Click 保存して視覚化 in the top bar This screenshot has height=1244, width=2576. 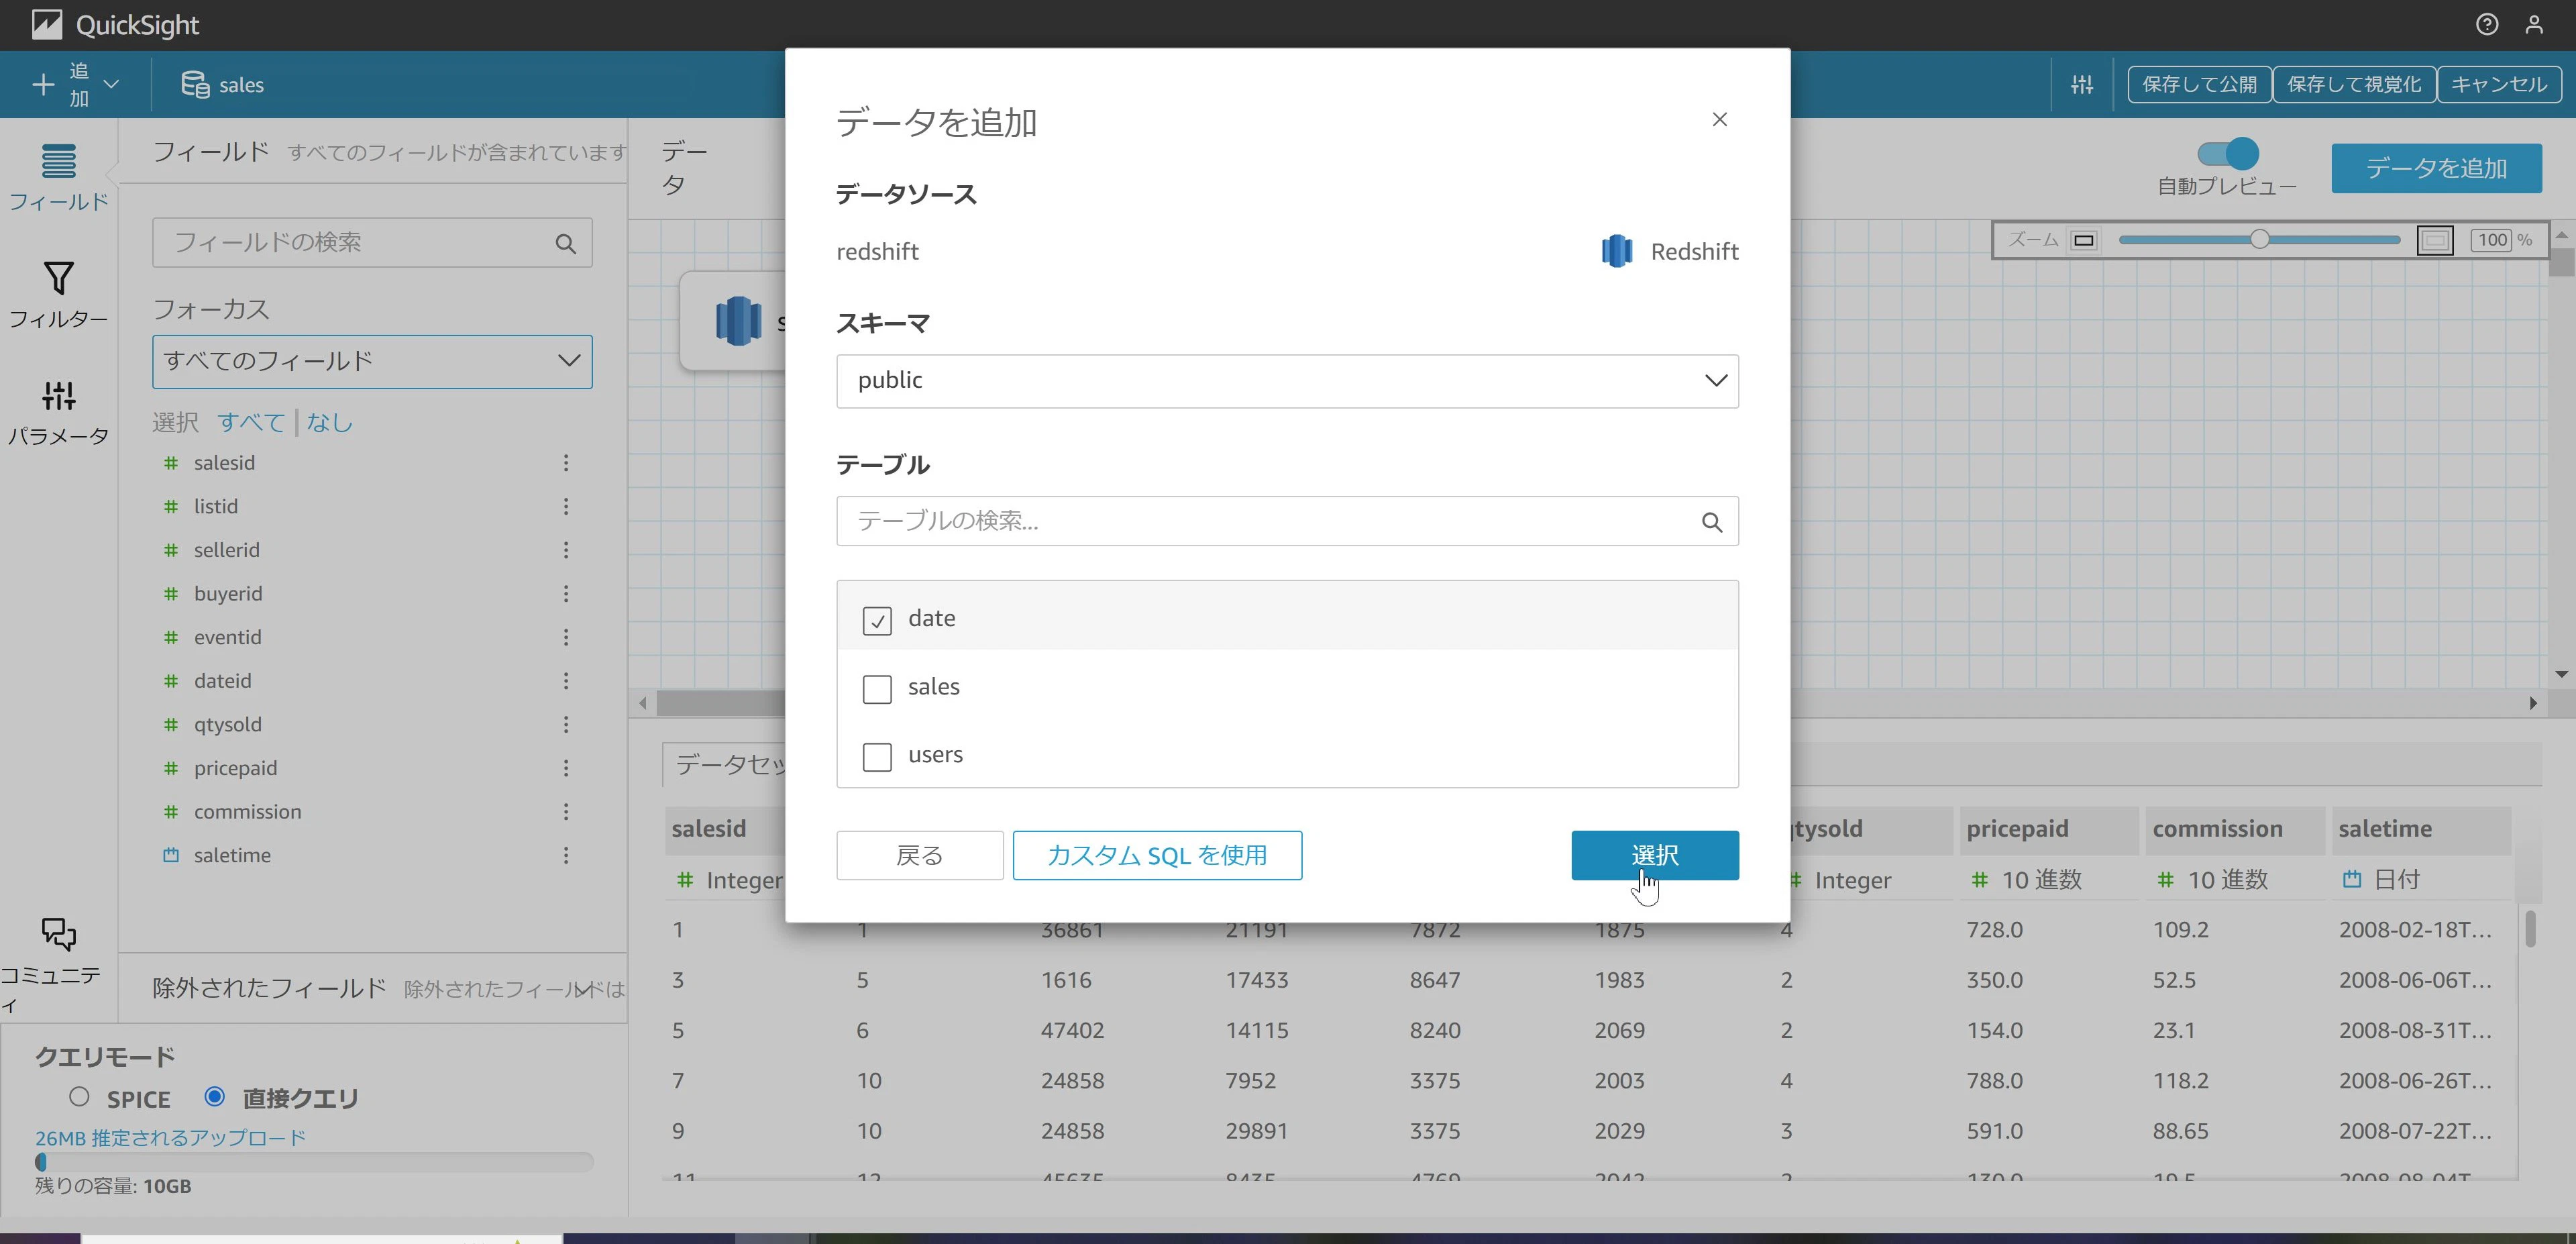coord(2354,85)
